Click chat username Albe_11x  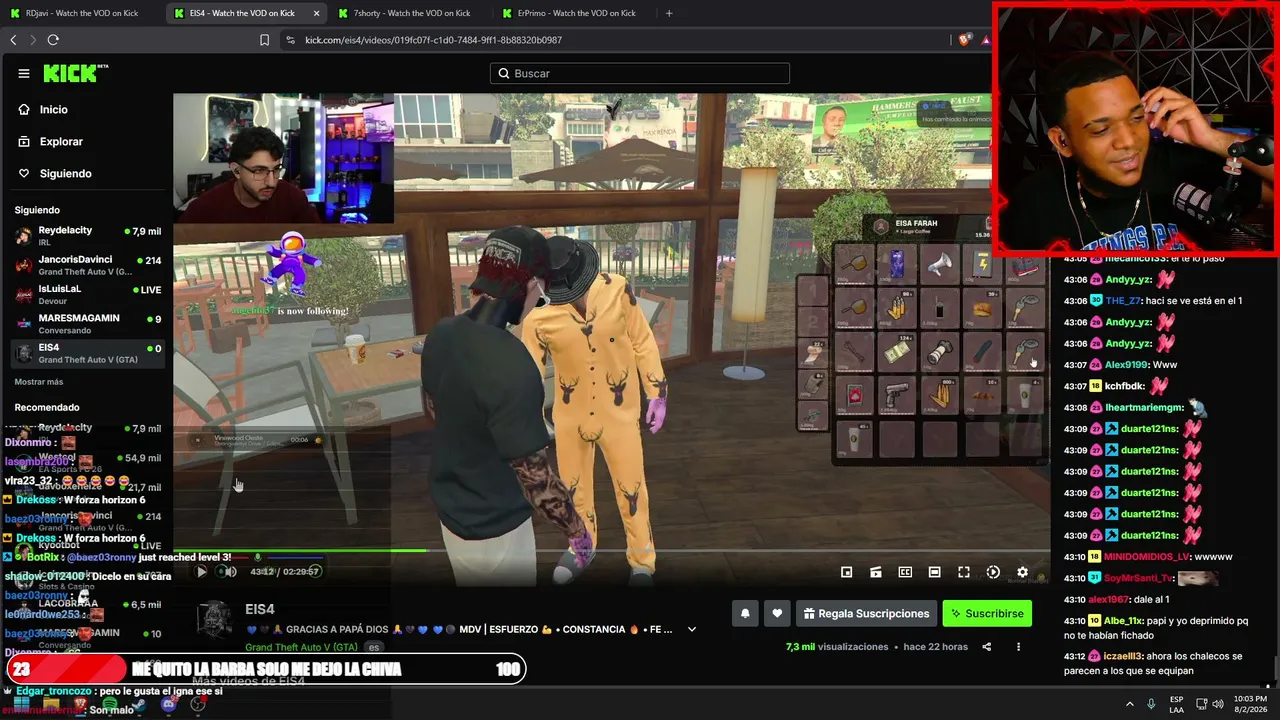click(x=1124, y=621)
